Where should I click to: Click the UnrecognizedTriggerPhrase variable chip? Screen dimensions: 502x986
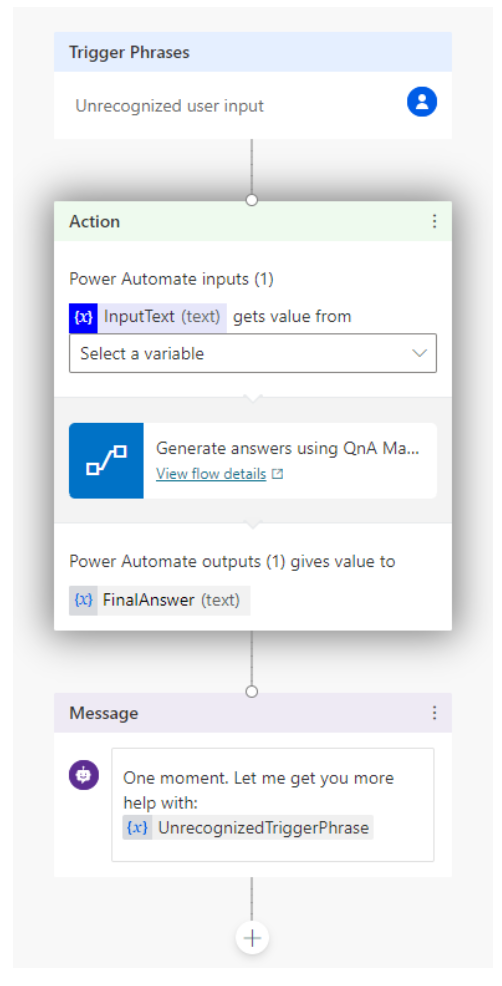(x=248, y=828)
